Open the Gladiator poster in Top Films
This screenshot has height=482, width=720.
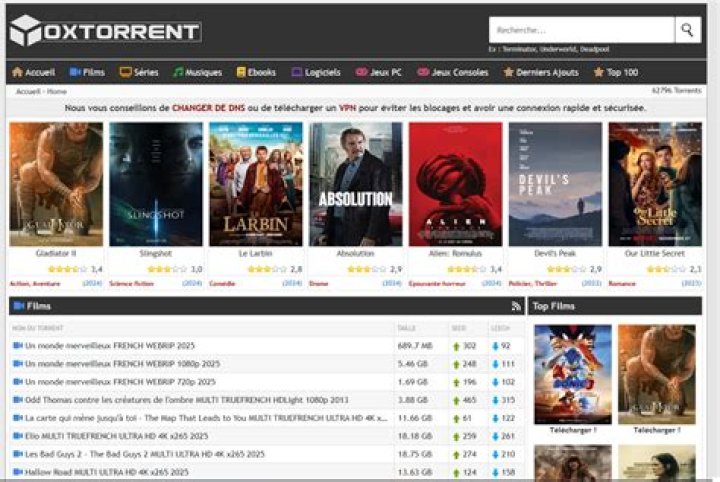657,375
